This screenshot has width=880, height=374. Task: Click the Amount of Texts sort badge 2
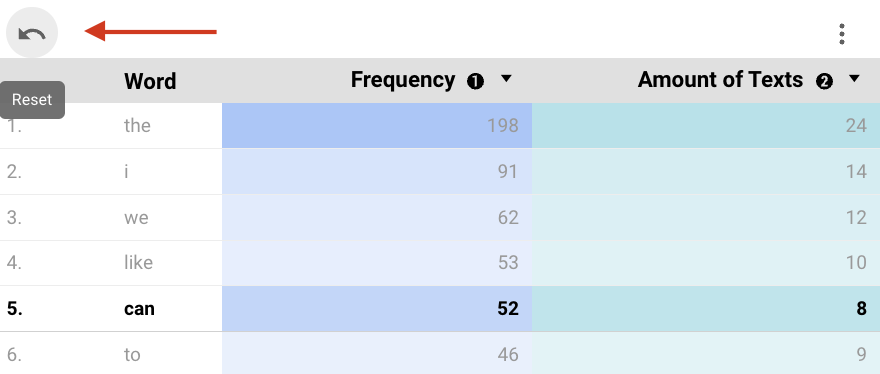pyautogui.click(x=824, y=82)
